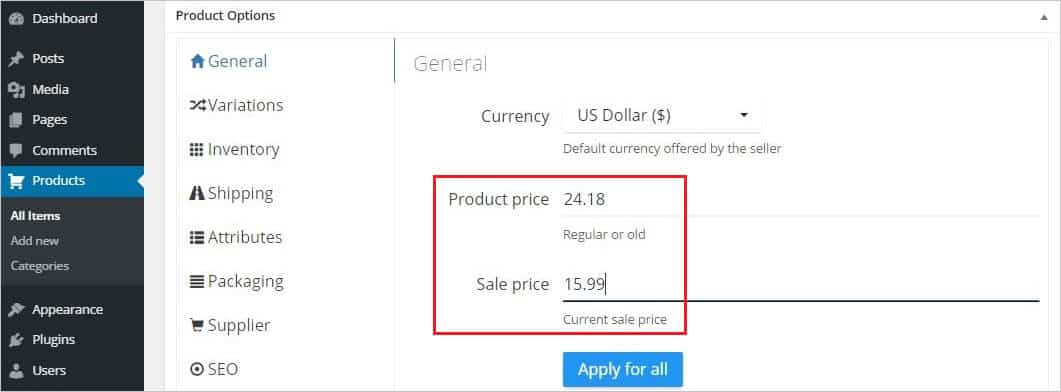Open the Currency US Dollar dropdown

661,116
